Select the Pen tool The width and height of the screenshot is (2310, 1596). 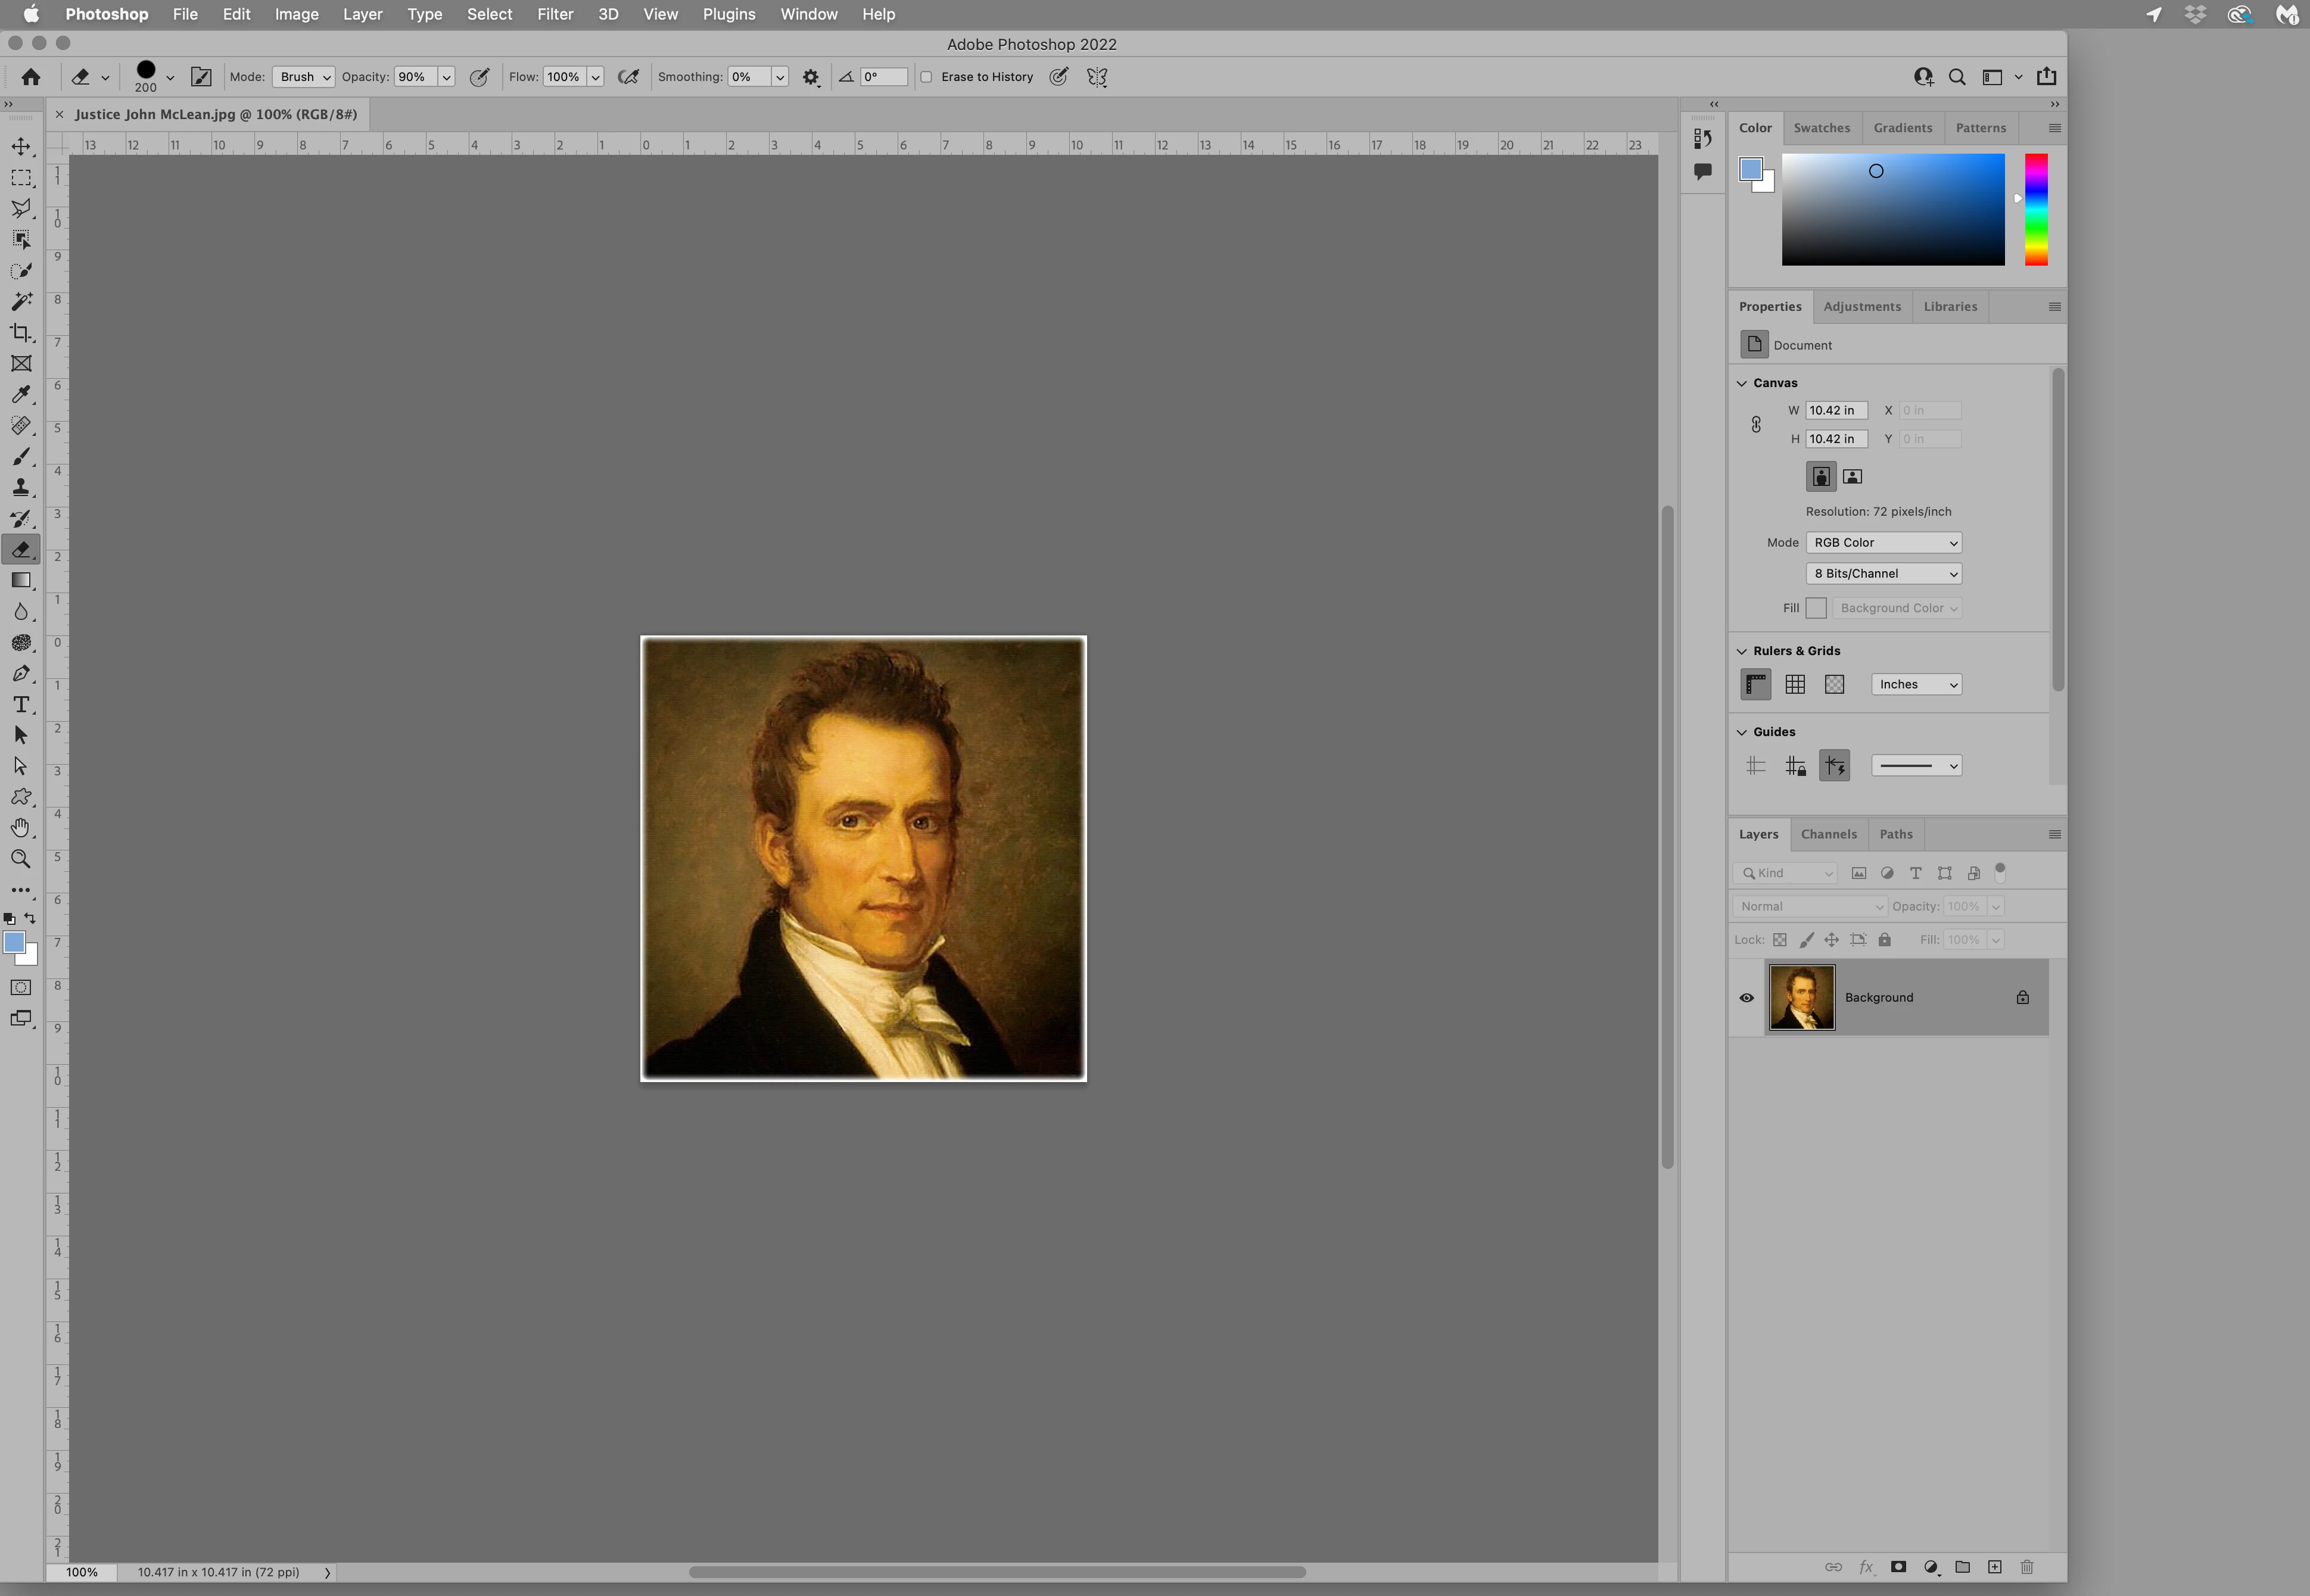21,674
